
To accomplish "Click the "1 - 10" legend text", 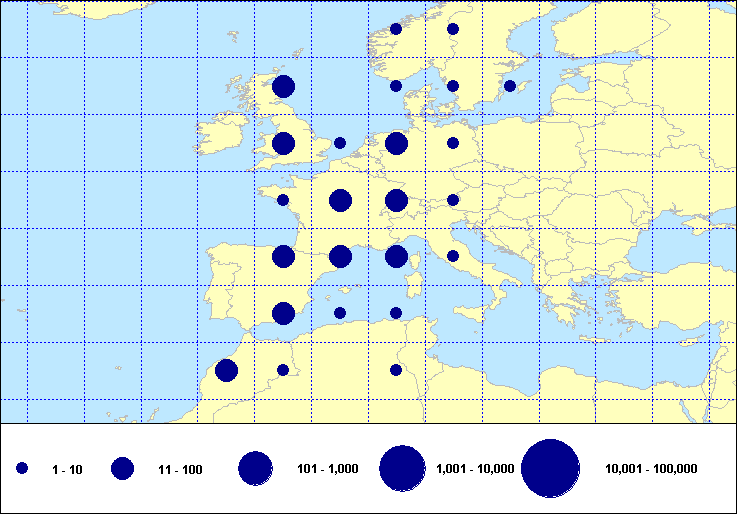I will pyautogui.click(x=67, y=469).
